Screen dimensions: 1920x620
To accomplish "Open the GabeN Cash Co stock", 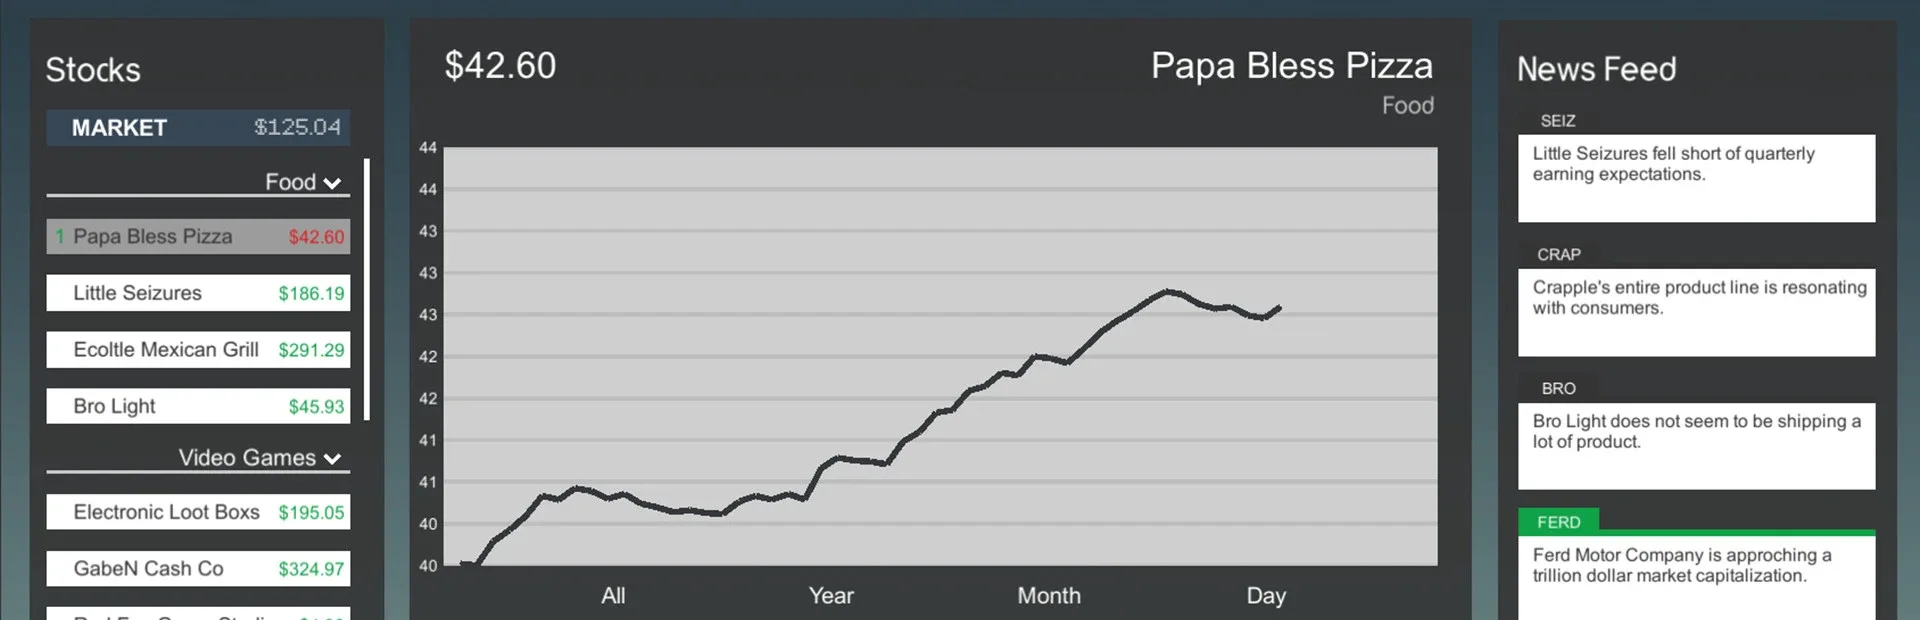I will tap(197, 568).
